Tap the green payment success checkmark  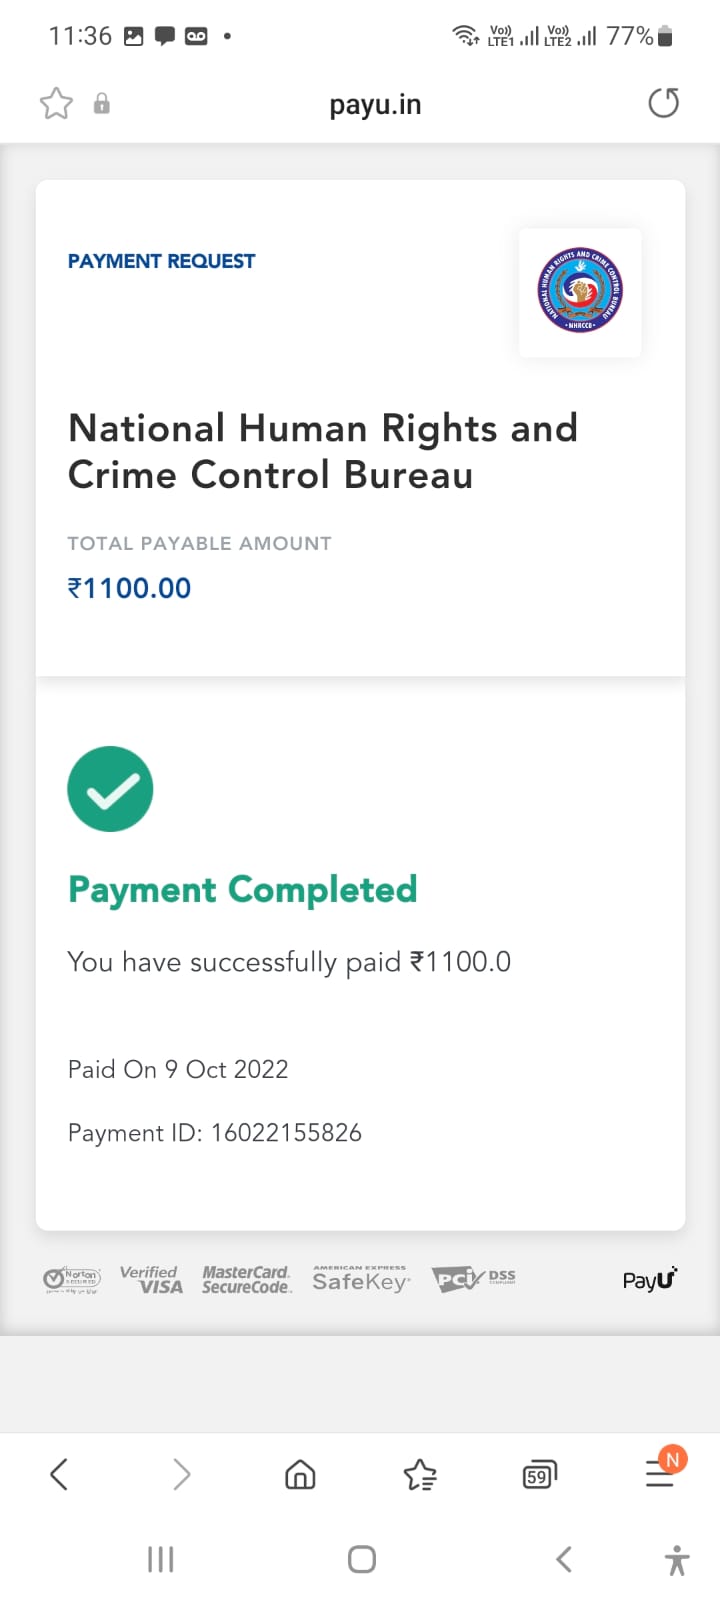coord(110,789)
